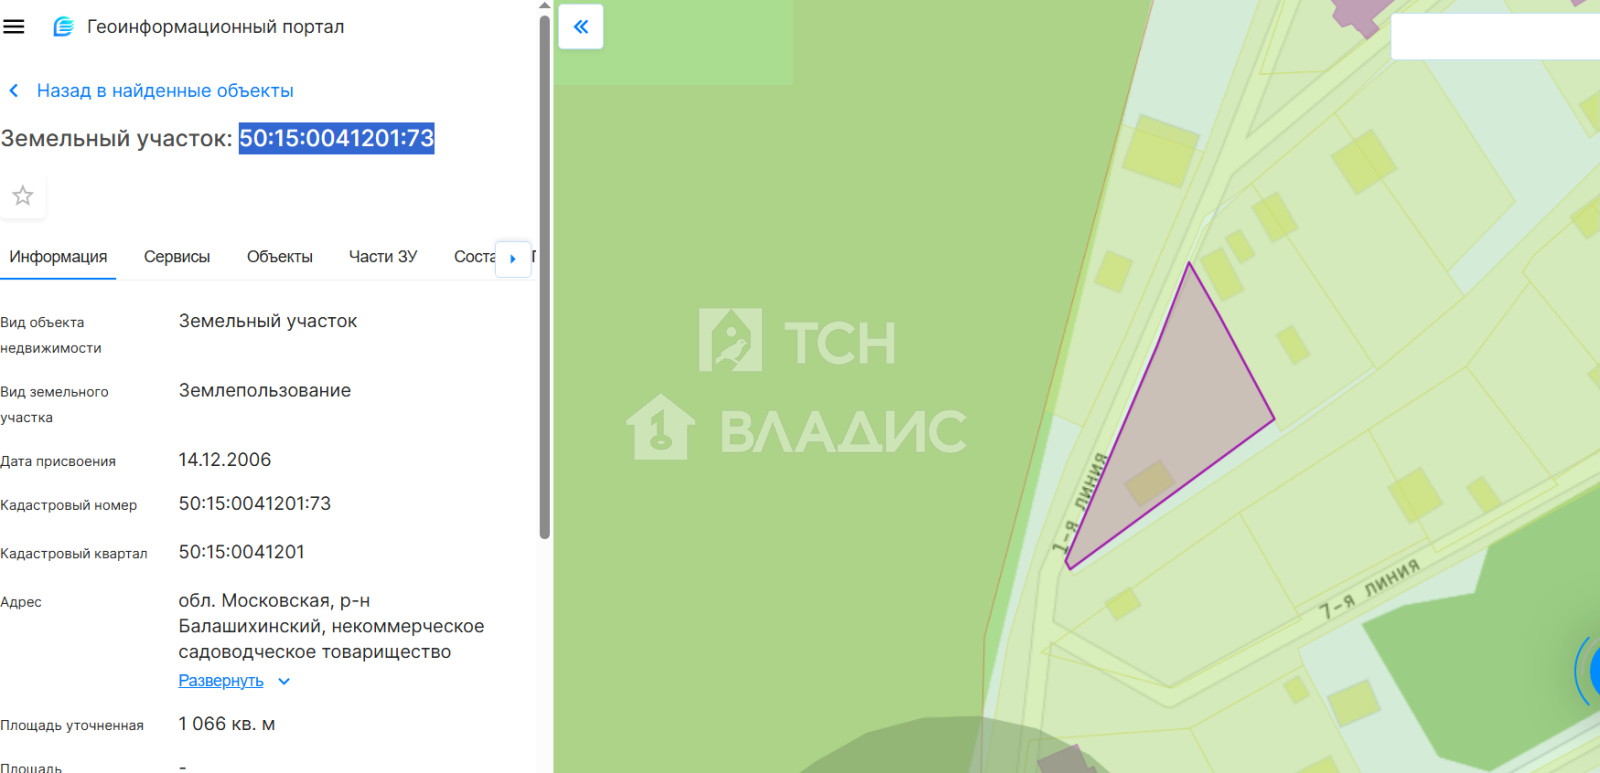
Task: Open the Объекты tab
Action: pyautogui.click(x=280, y=257)
